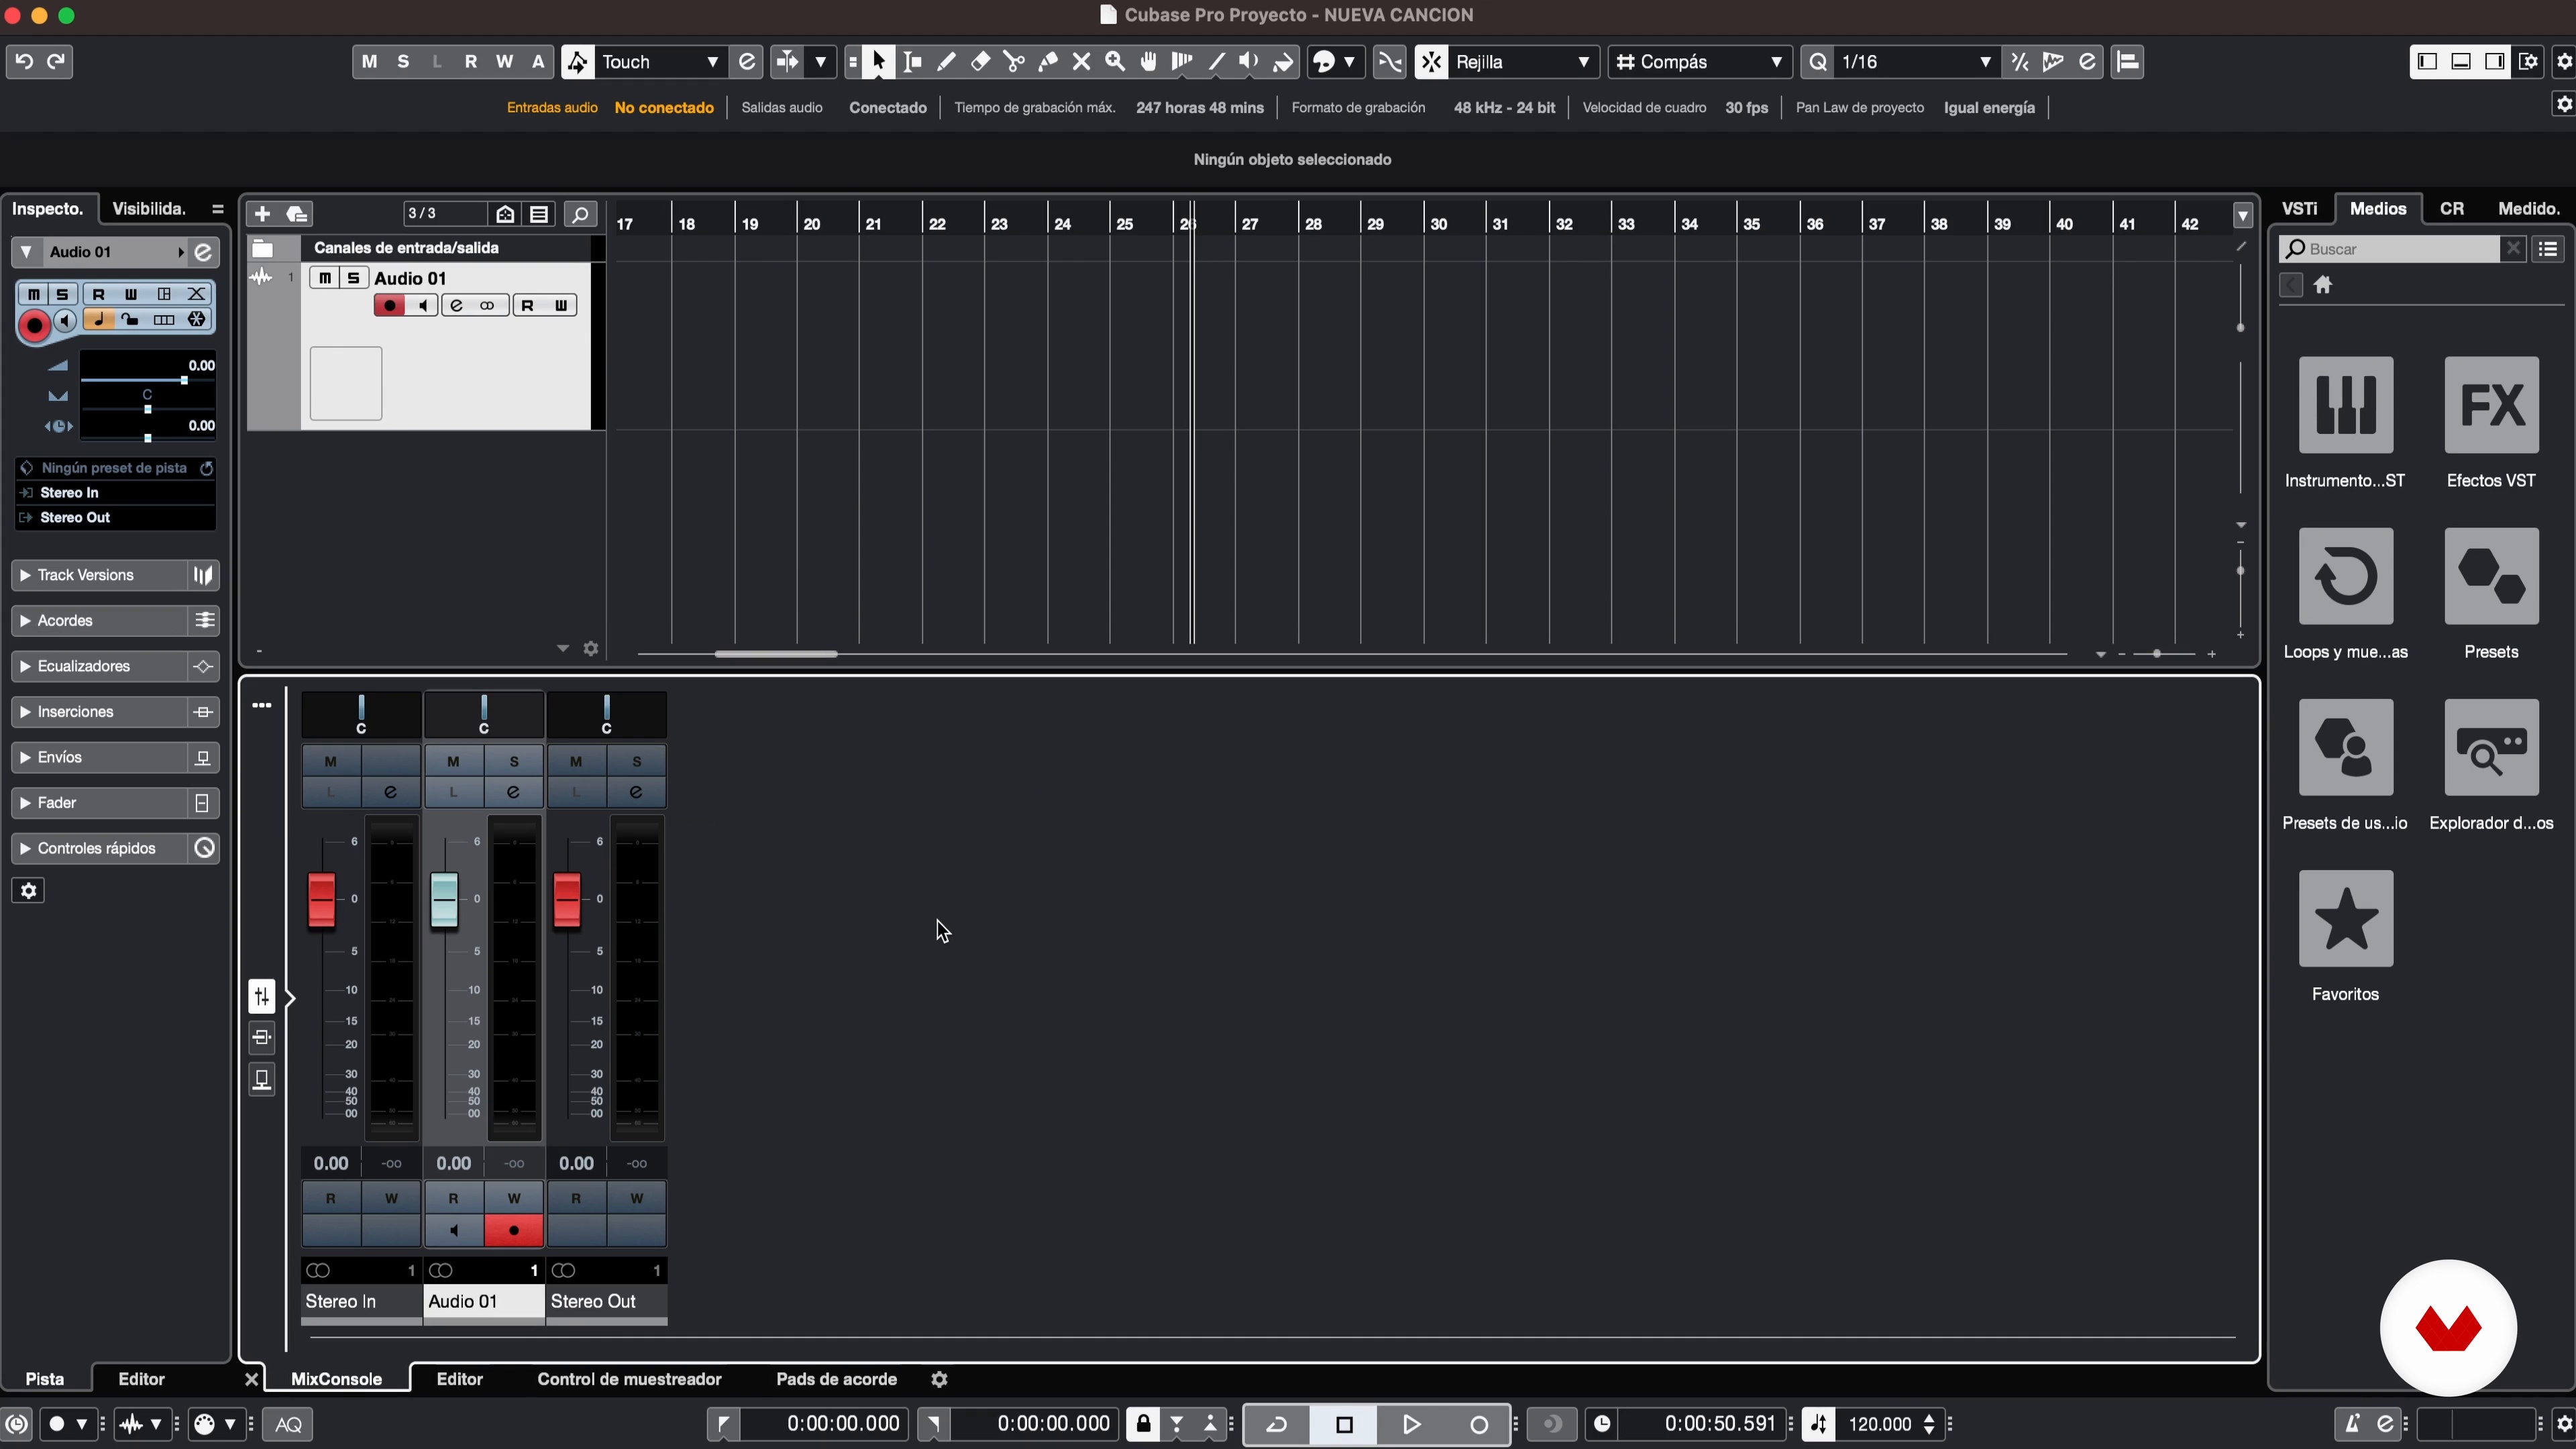Open Instrumentos VST media tile
This screenshot has height=1449, width=2576.
point(2346,405)
